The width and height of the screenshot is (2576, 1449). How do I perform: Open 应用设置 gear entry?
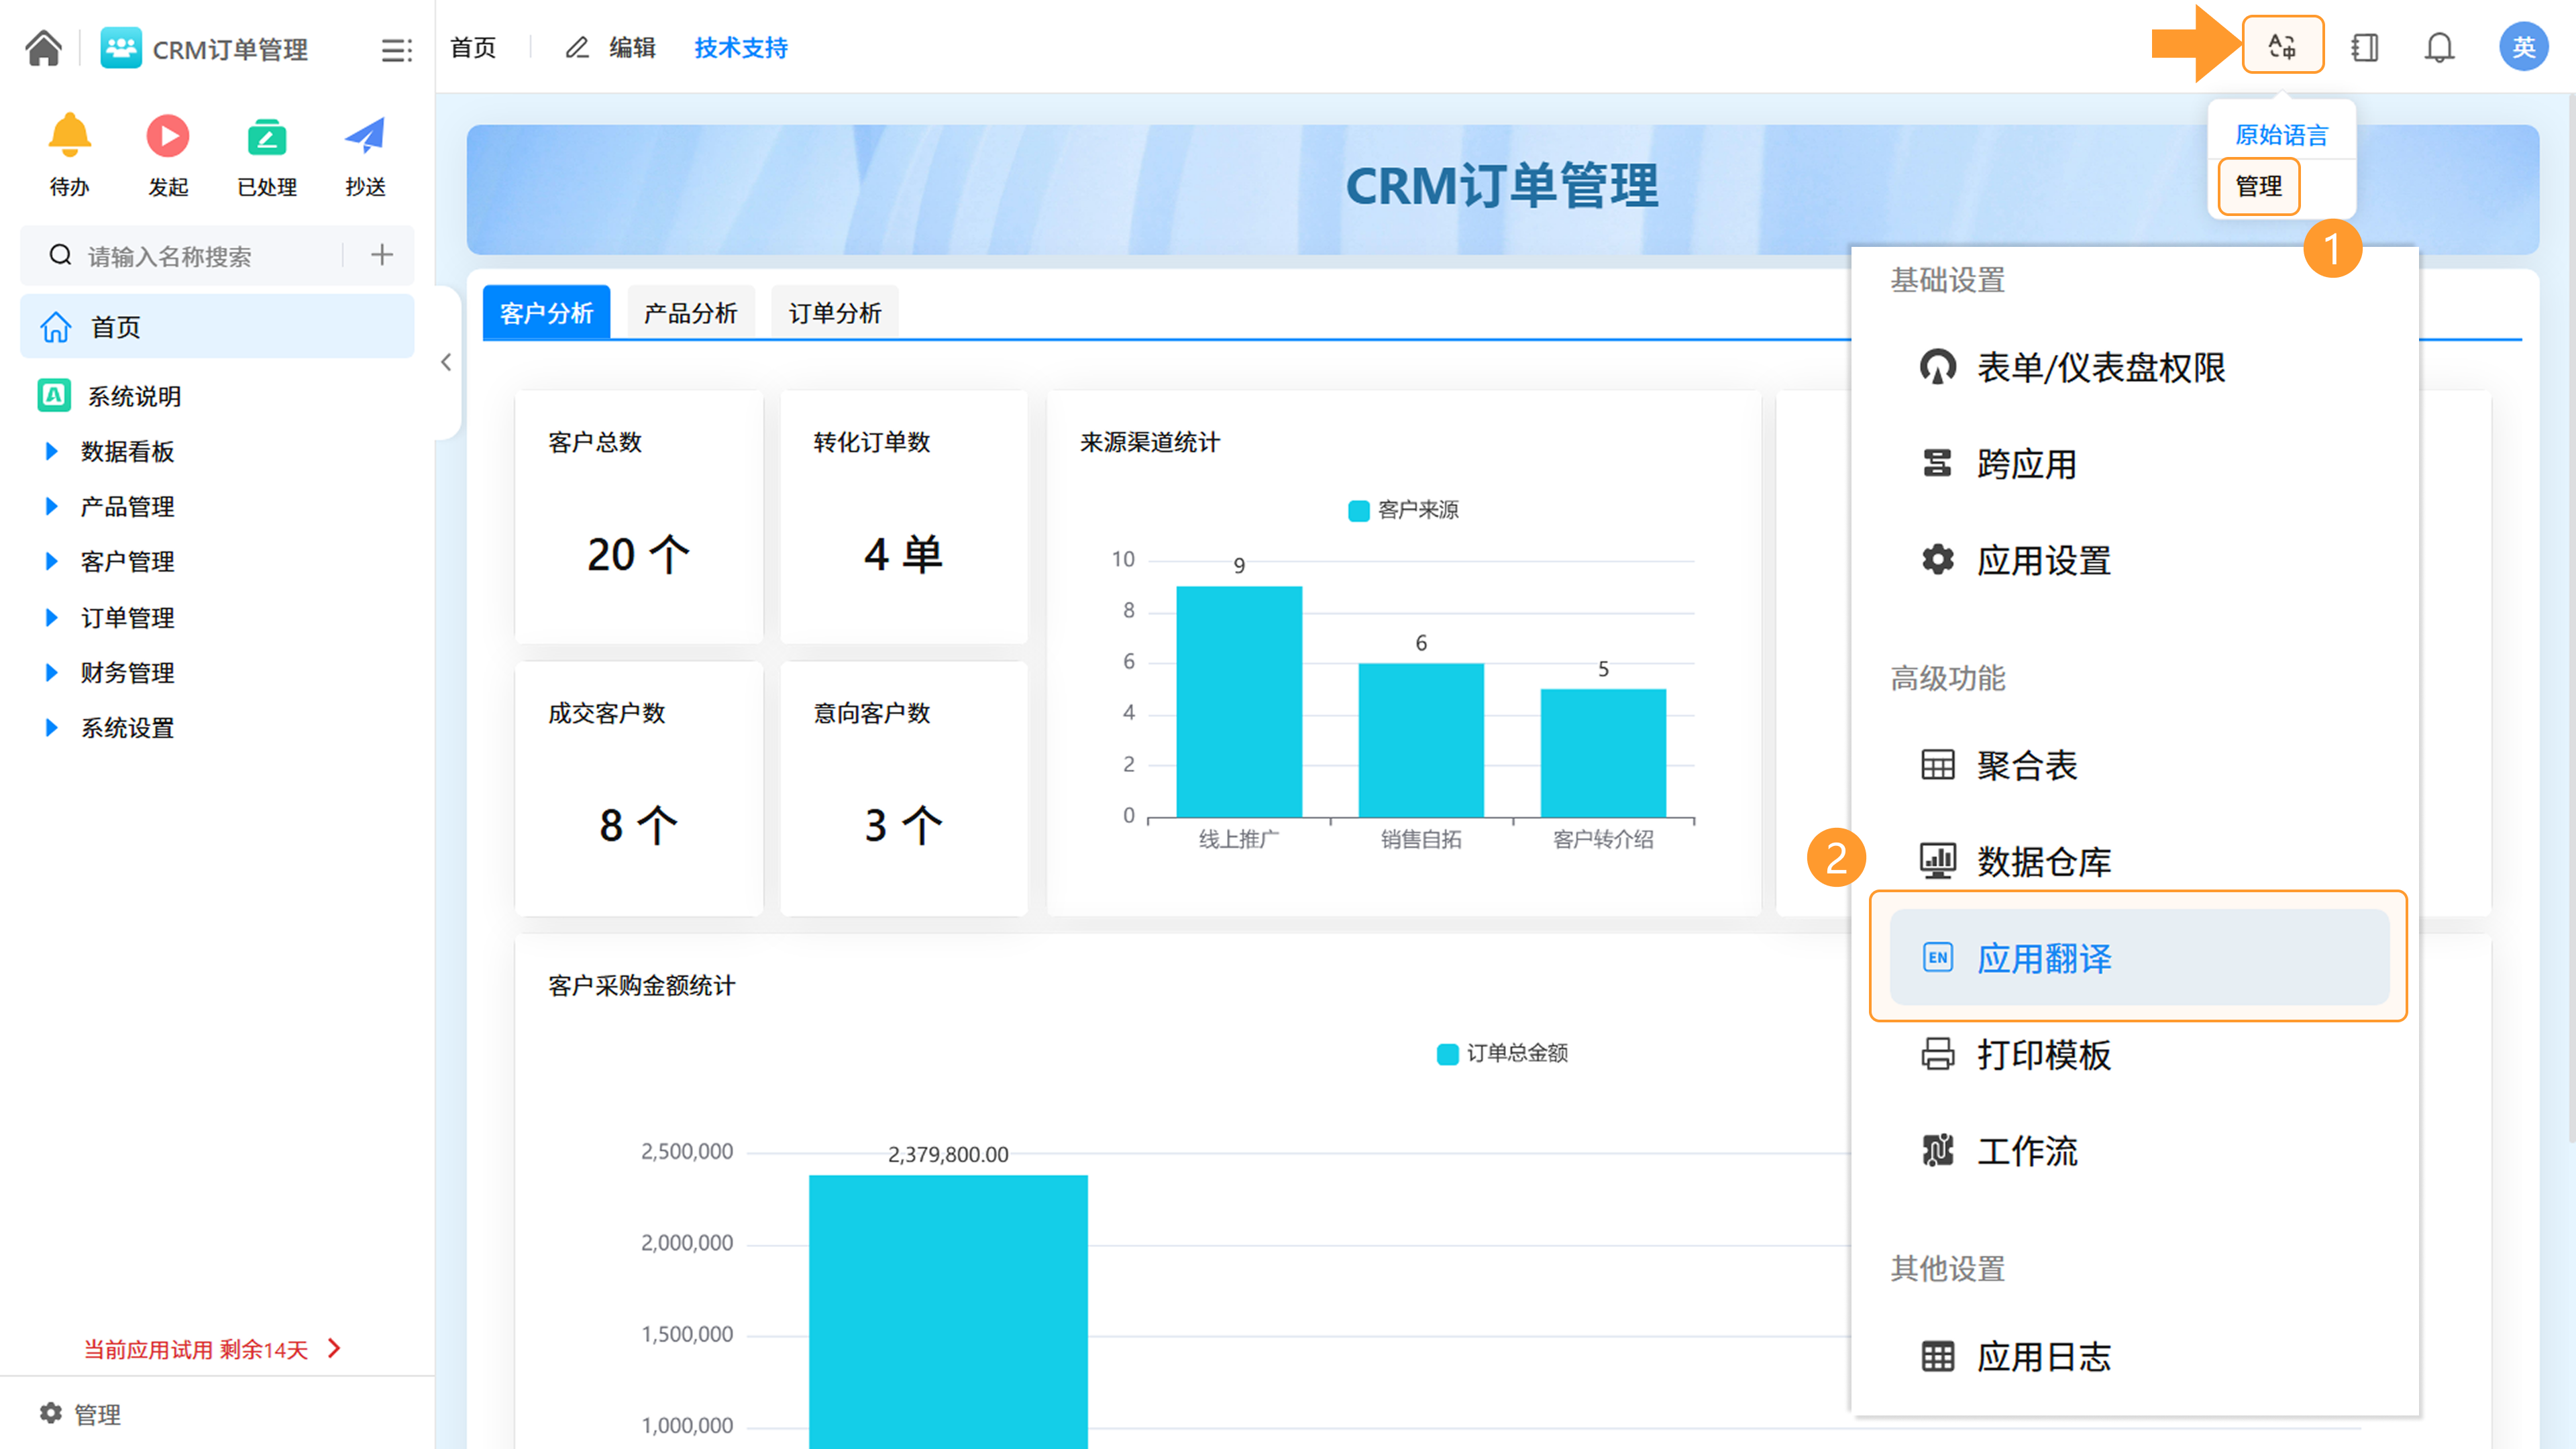click(x=2015, y=560)
